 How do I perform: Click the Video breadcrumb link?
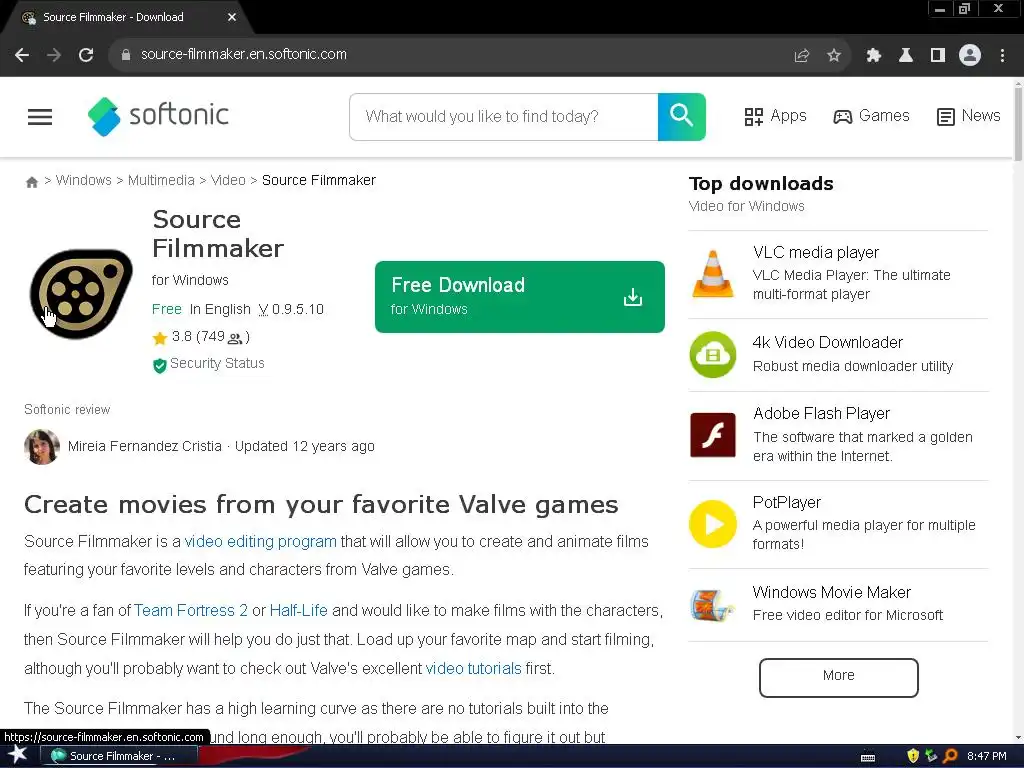(x=228, y=180)
